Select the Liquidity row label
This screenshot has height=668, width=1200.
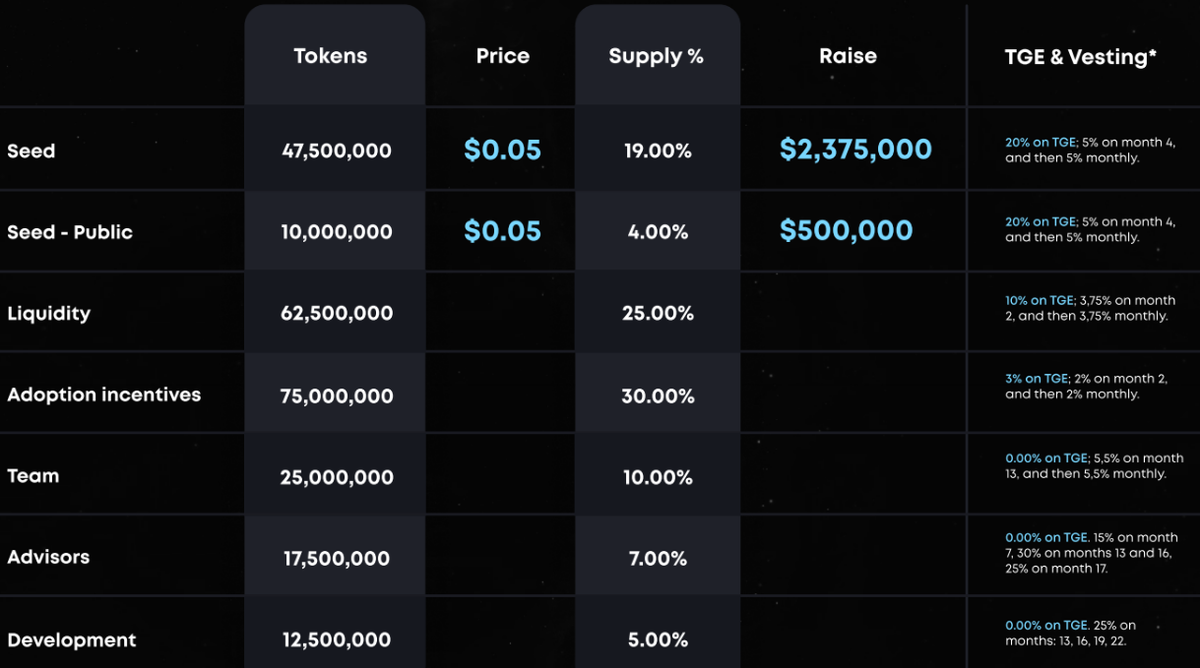click(x=49, y=313)
